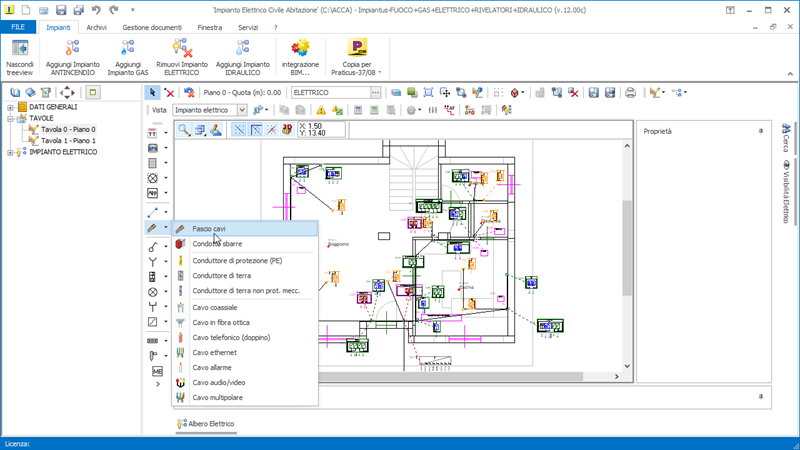Image resolution: width=800 pixels, height=450 pixels.
Task: Select the arrow pointer selection tool
Action: click(152, 92)
